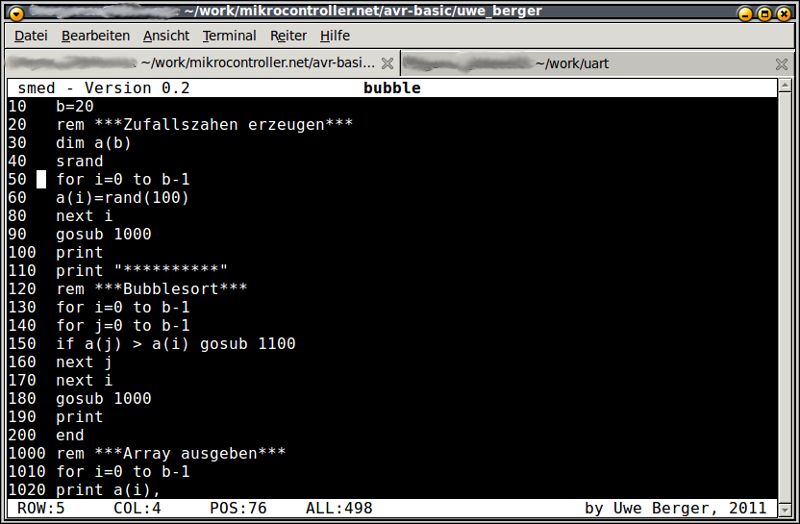This screenshot has height=524, width=800.
Task: Click the window menu icon in title bar
Action: pos(16,13)
